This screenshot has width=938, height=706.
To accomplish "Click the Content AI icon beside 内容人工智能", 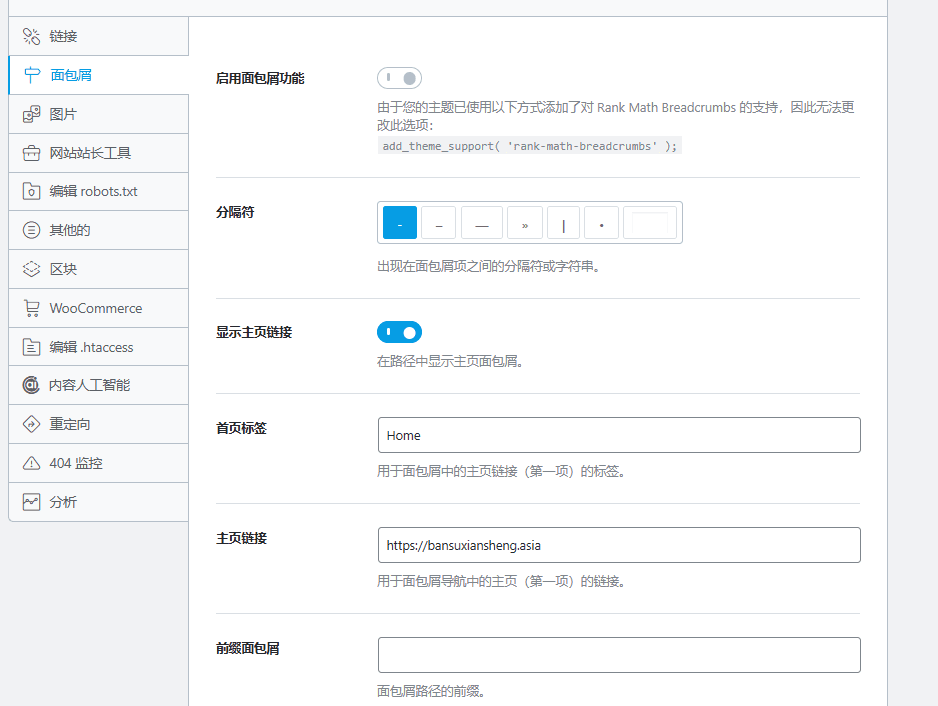I will tap(31, 385).
